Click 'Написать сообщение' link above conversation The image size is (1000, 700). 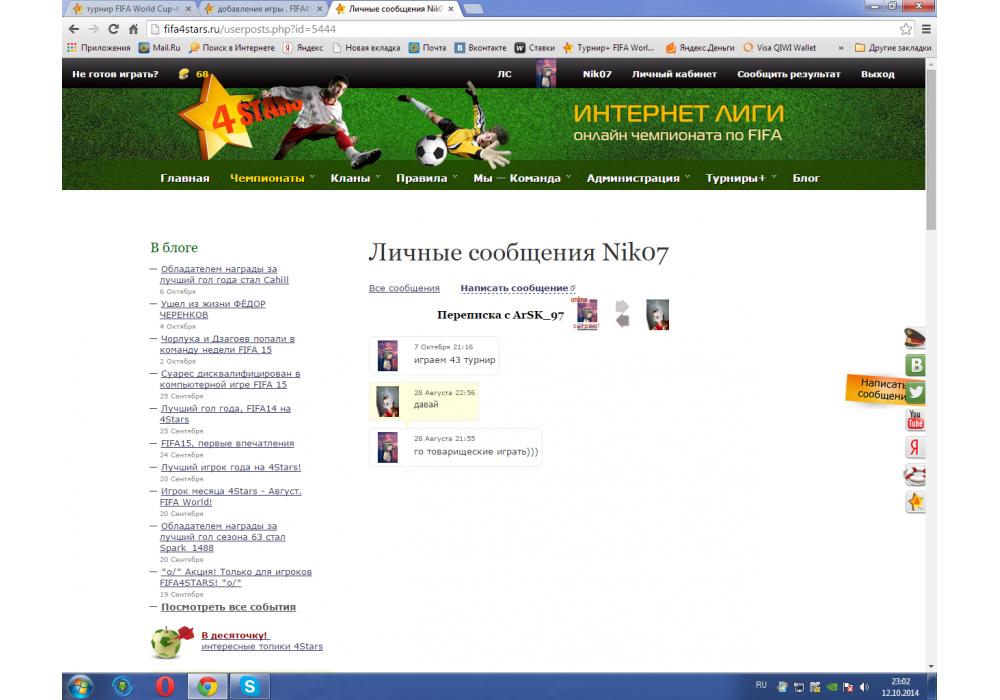pos(515,288)
